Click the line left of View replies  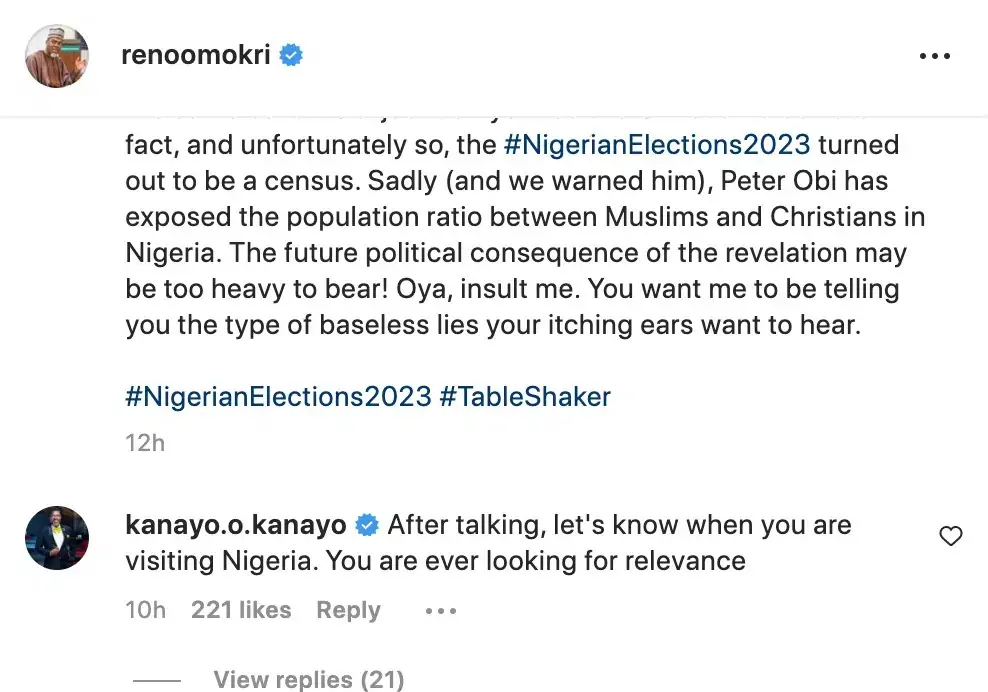click(157, 681)
